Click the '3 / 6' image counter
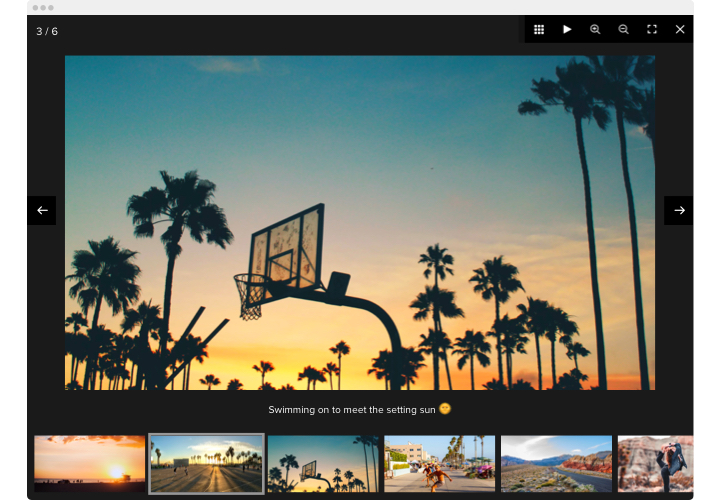 (47, 31)
